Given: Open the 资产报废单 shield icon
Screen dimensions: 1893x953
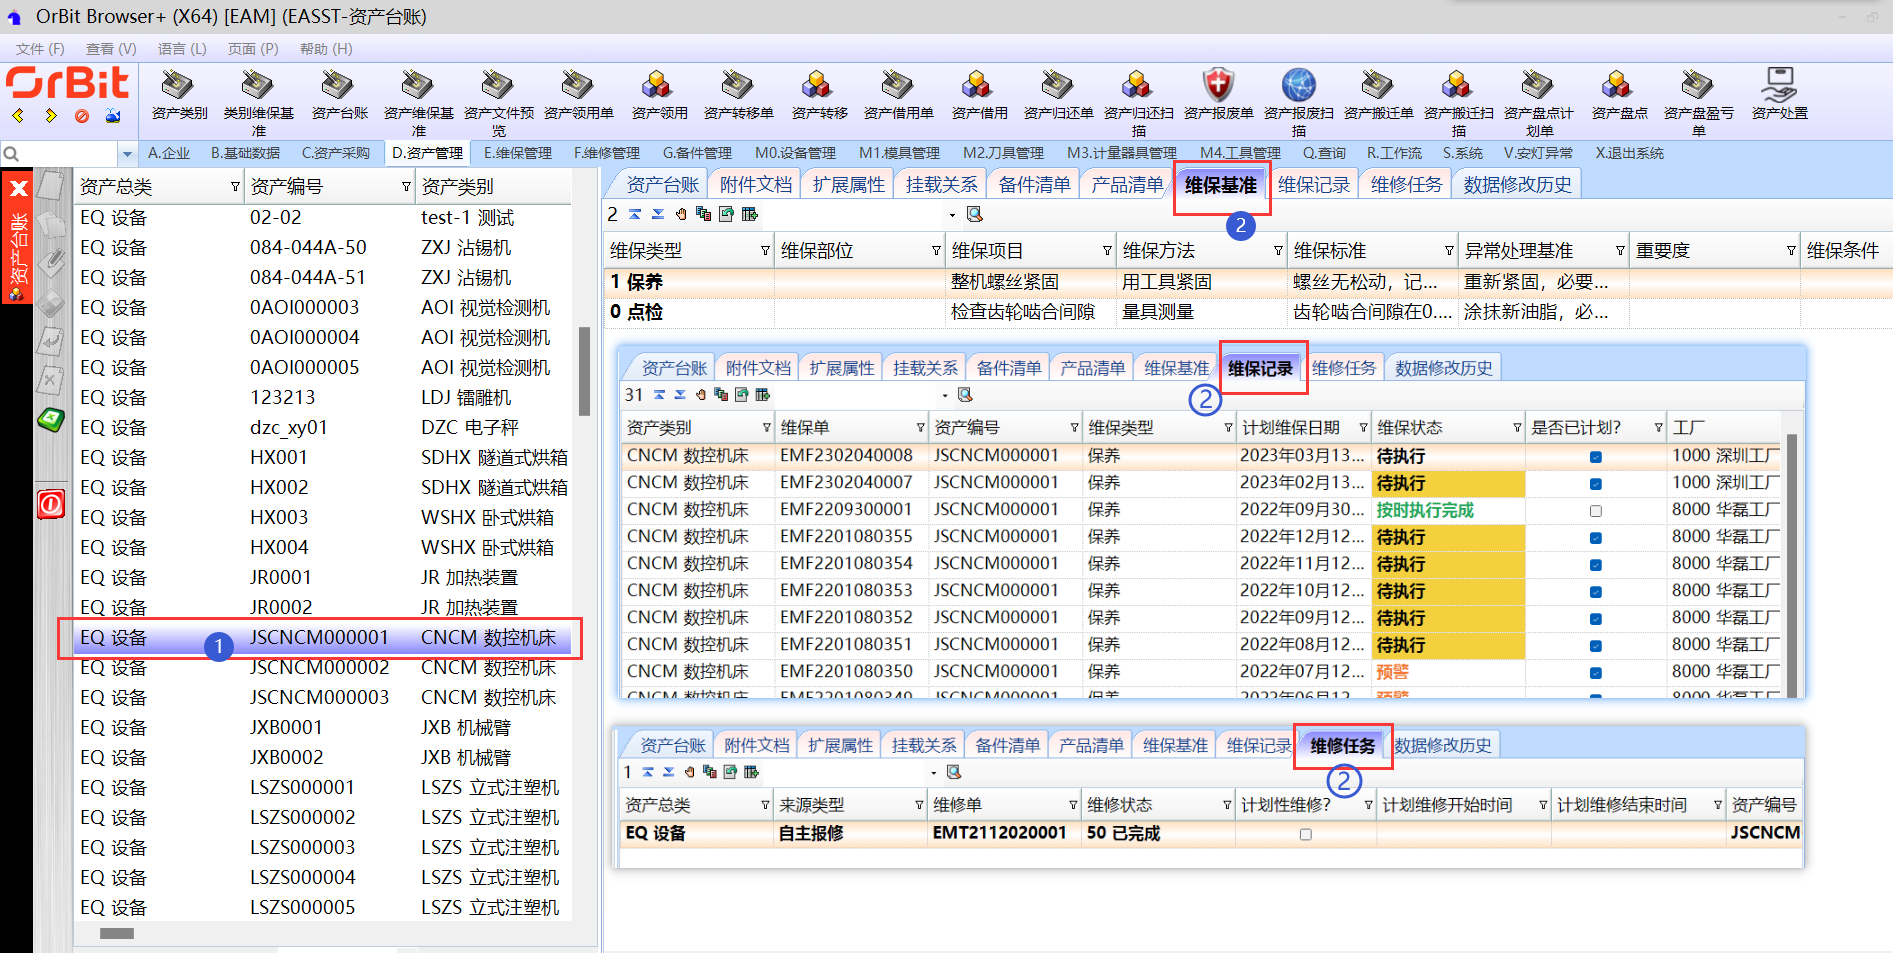Looking at the screenshot, I should [1217, 87].
